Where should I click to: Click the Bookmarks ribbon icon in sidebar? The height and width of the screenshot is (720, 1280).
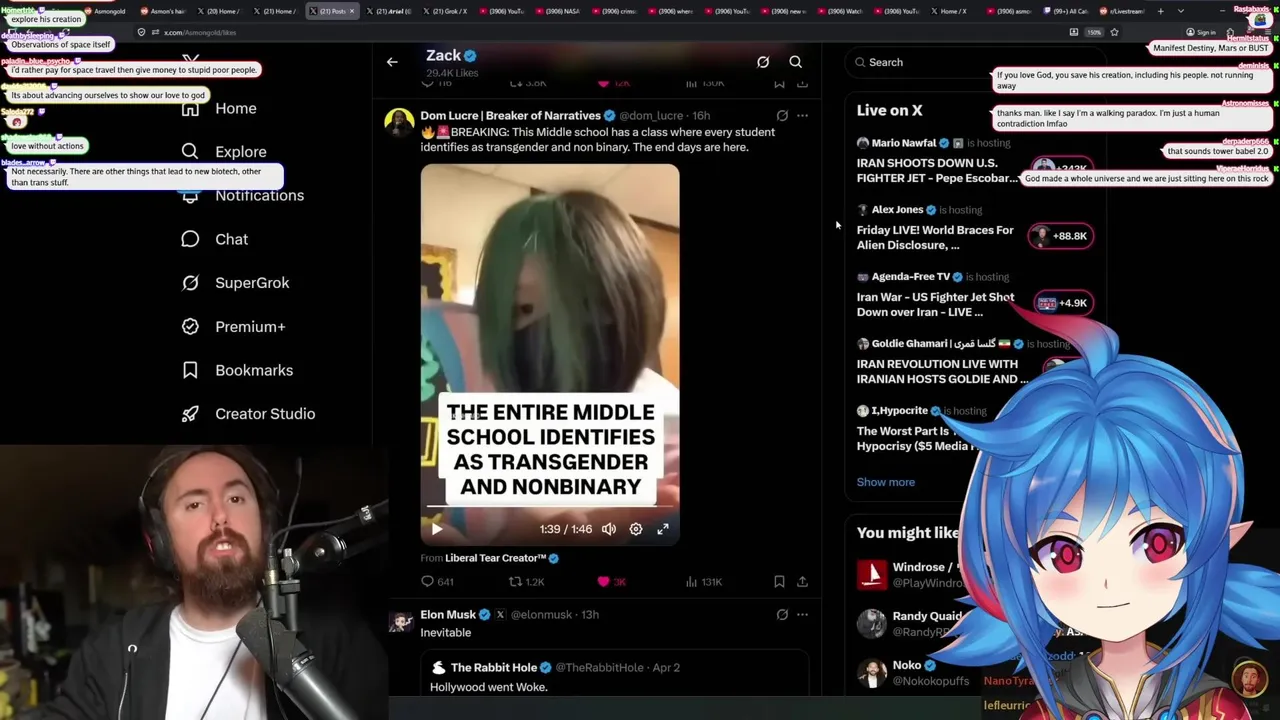[190, 370]
